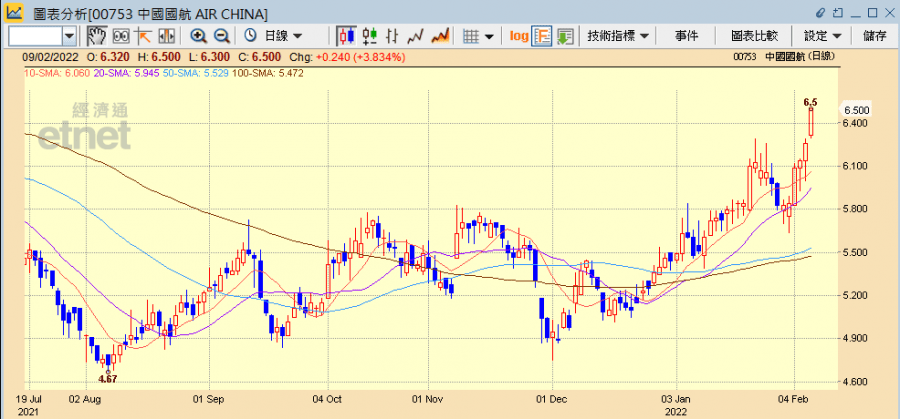The image size is (900, 419).
Task: Toggle the green download arrow panel
Action: coord(565,36)
